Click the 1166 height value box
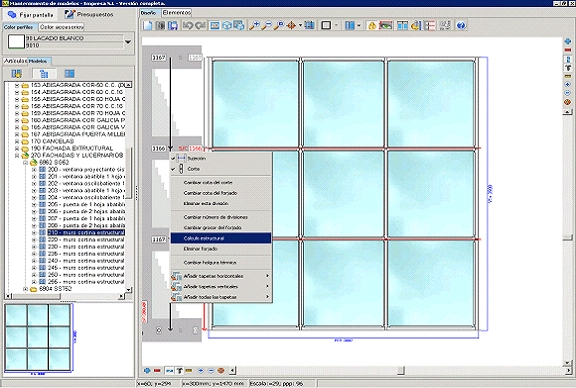 pos(159,148)
